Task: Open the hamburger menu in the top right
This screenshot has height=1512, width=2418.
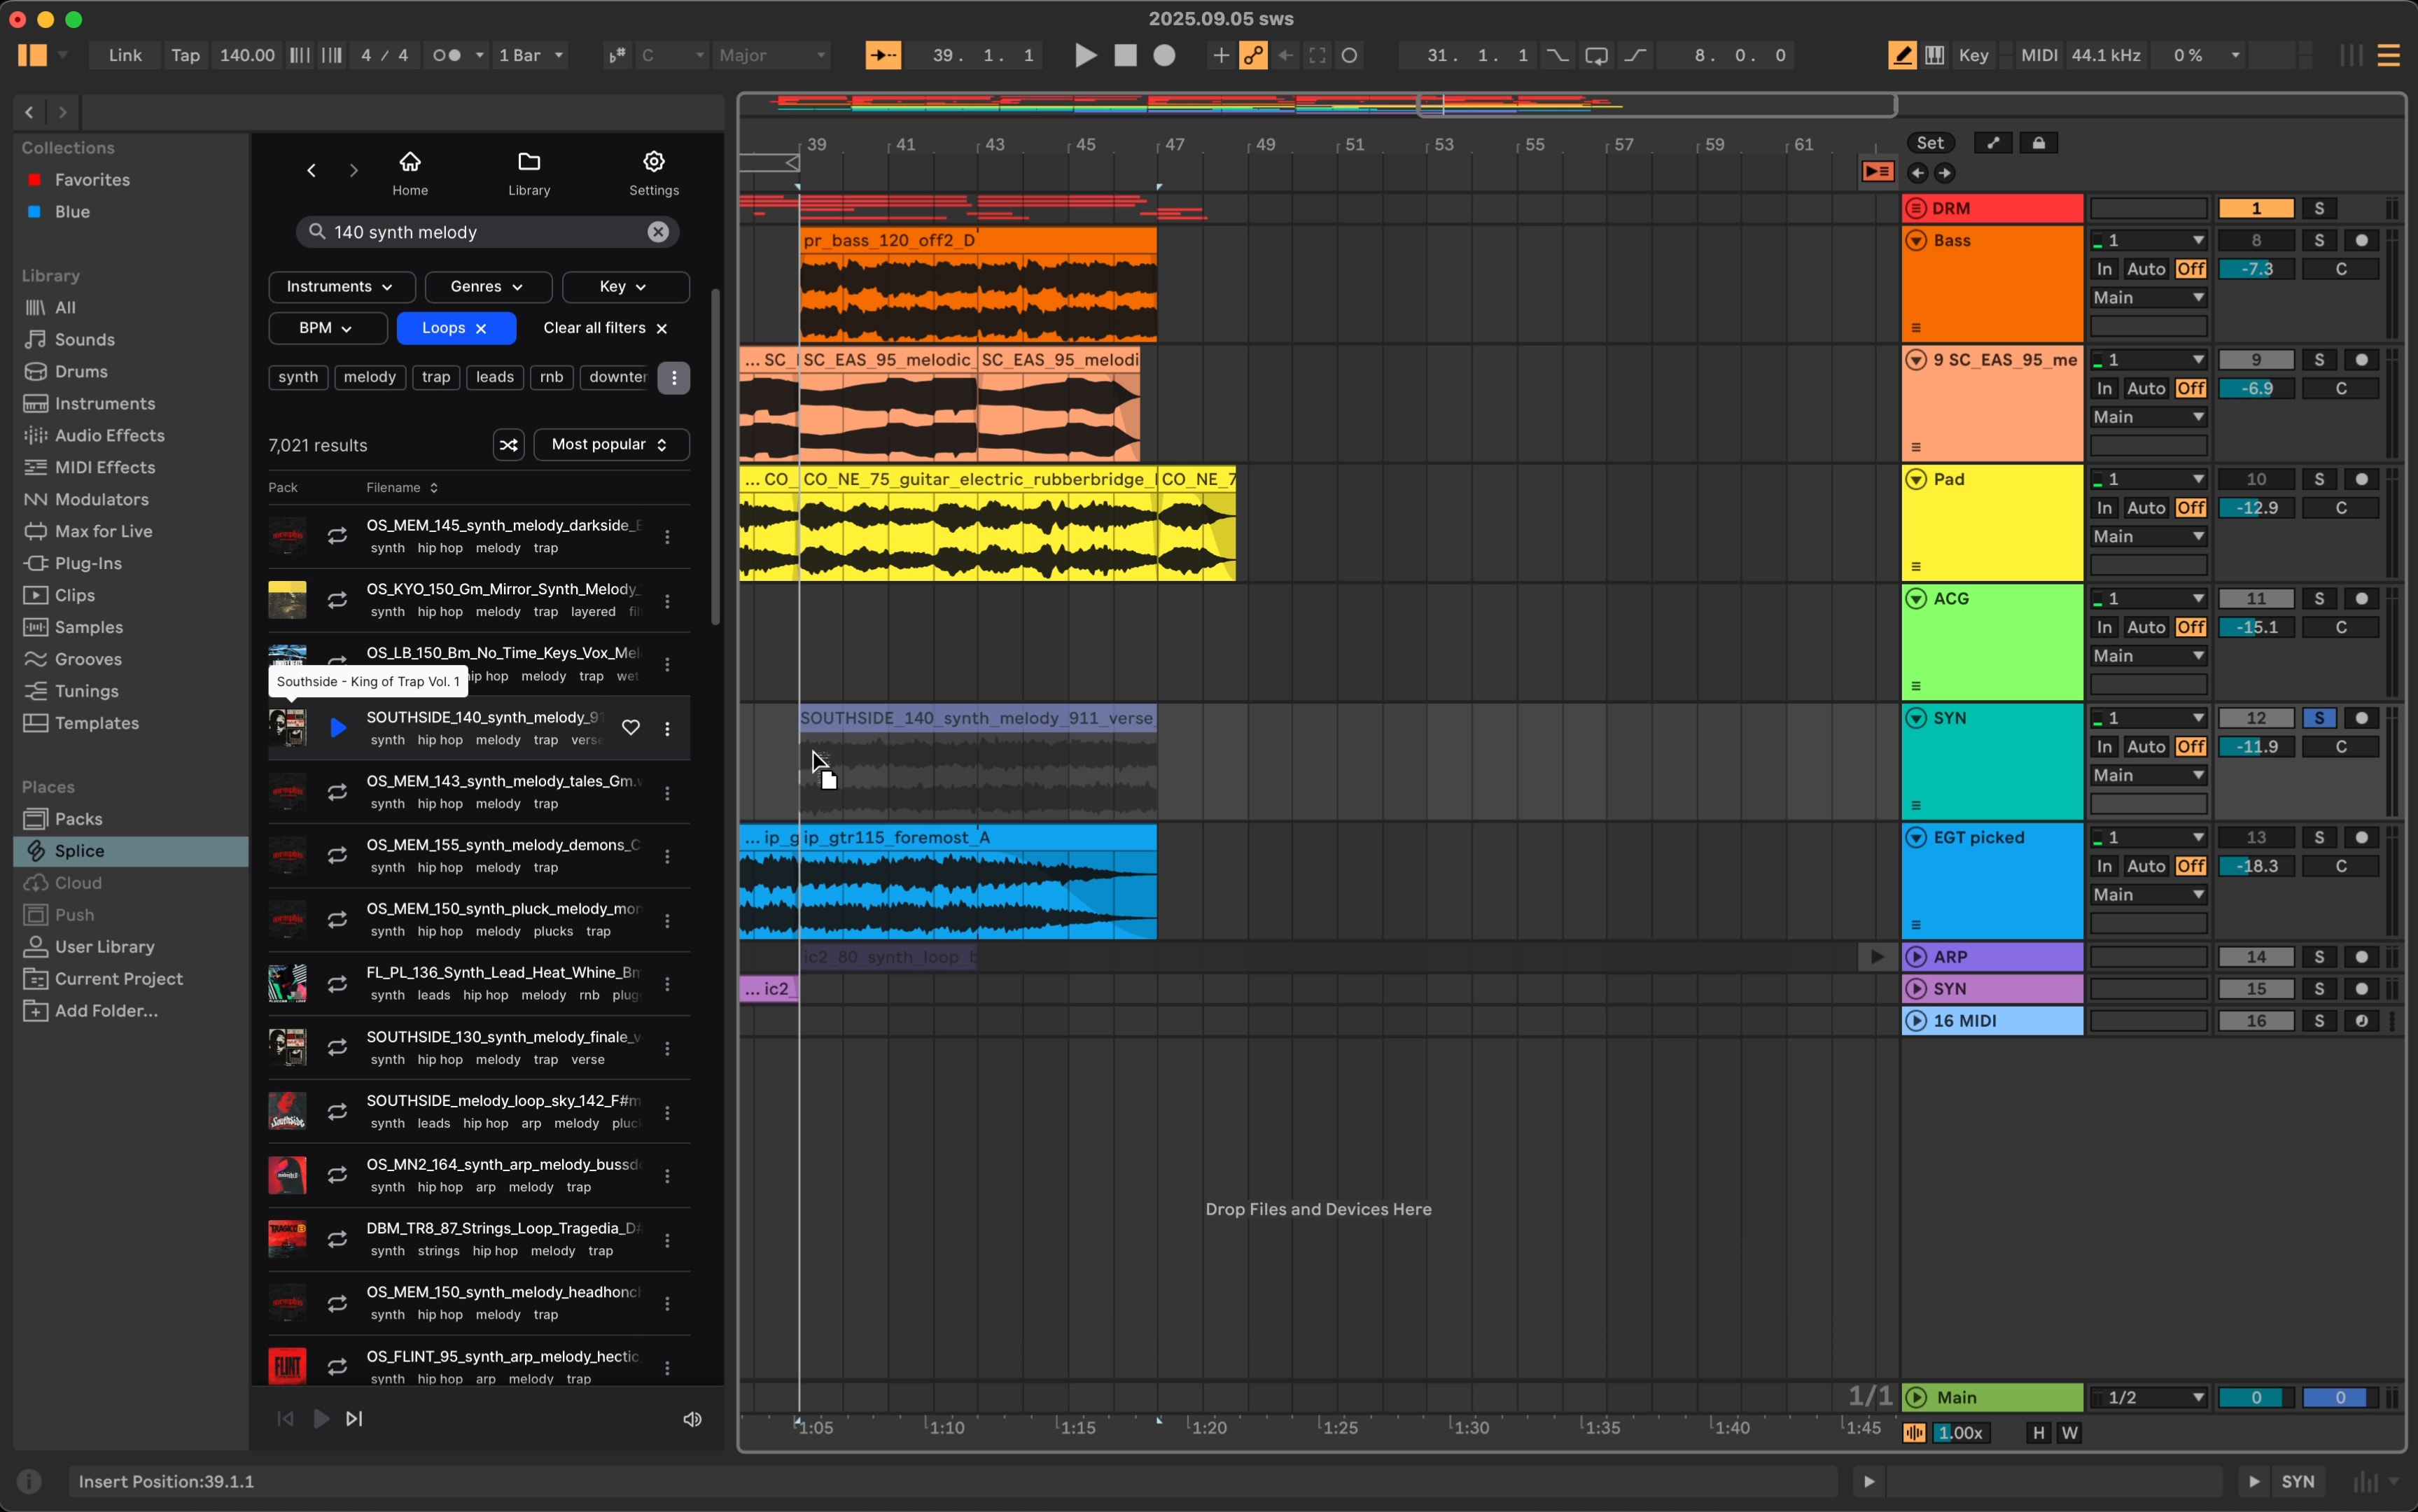Action: (2389, 55)
